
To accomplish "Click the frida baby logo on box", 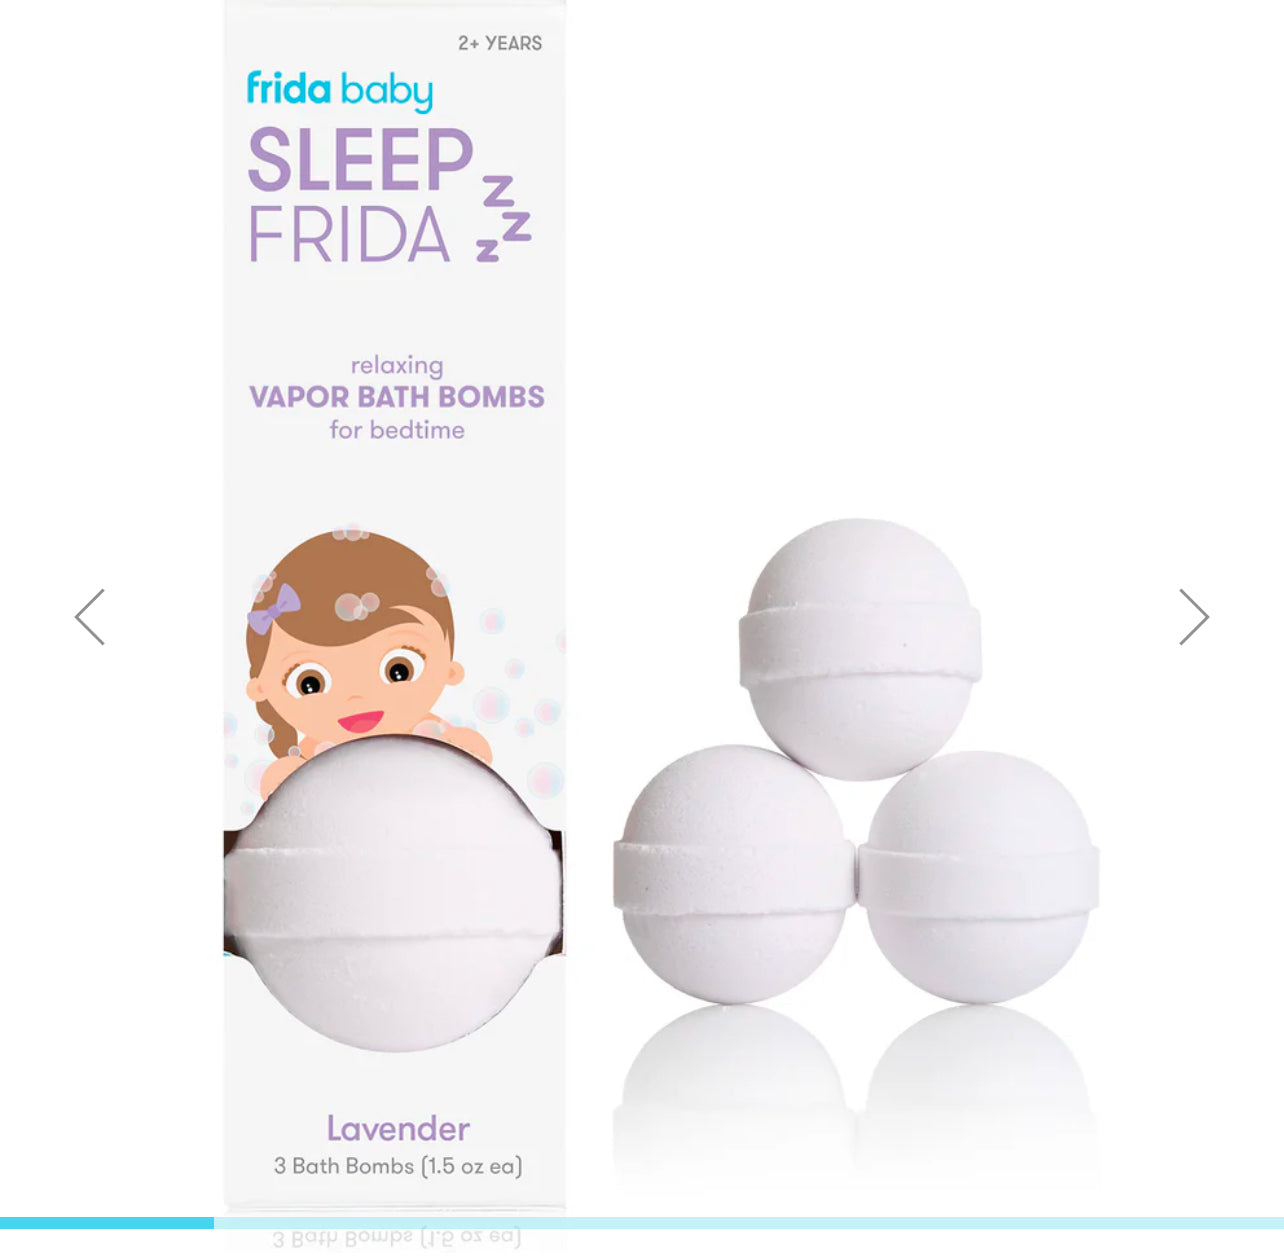I will tap(340, 90).
